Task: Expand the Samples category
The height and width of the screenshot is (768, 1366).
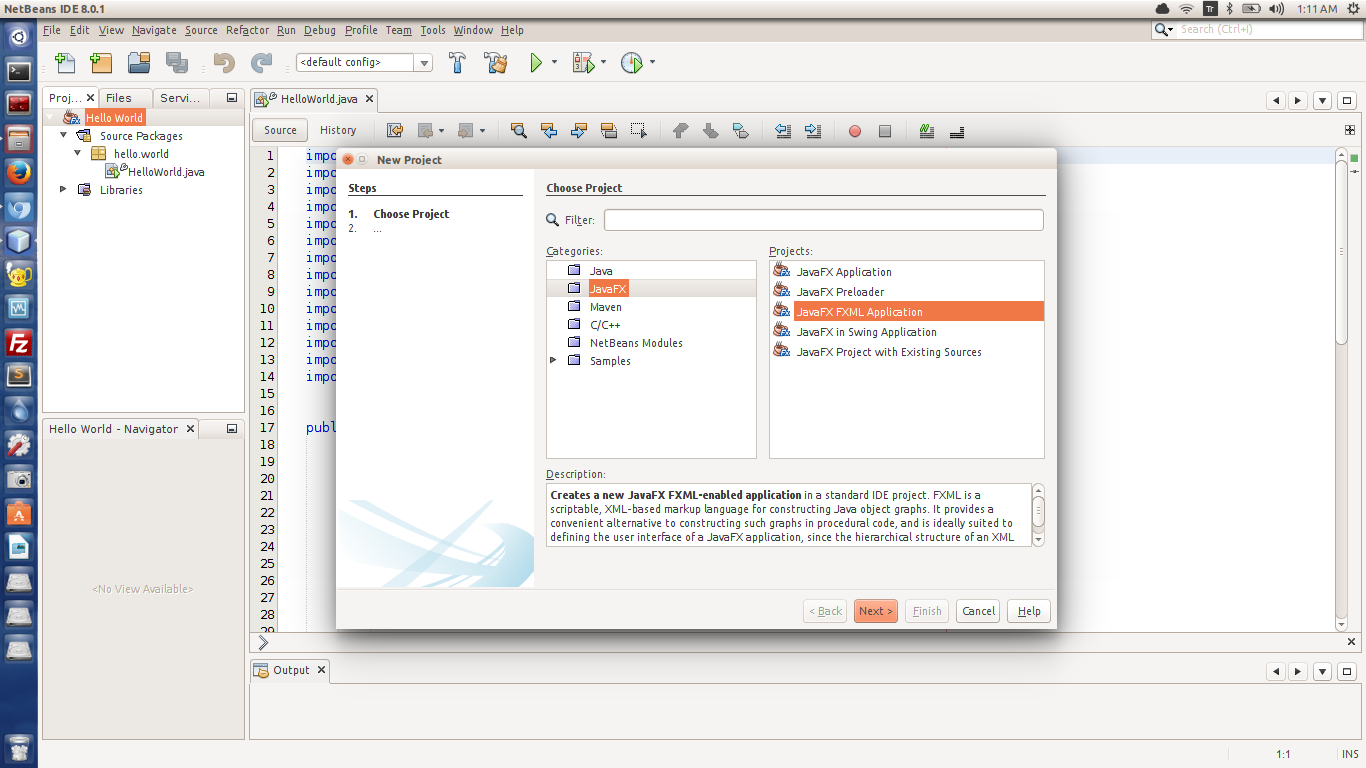Action: click(554, 360)
